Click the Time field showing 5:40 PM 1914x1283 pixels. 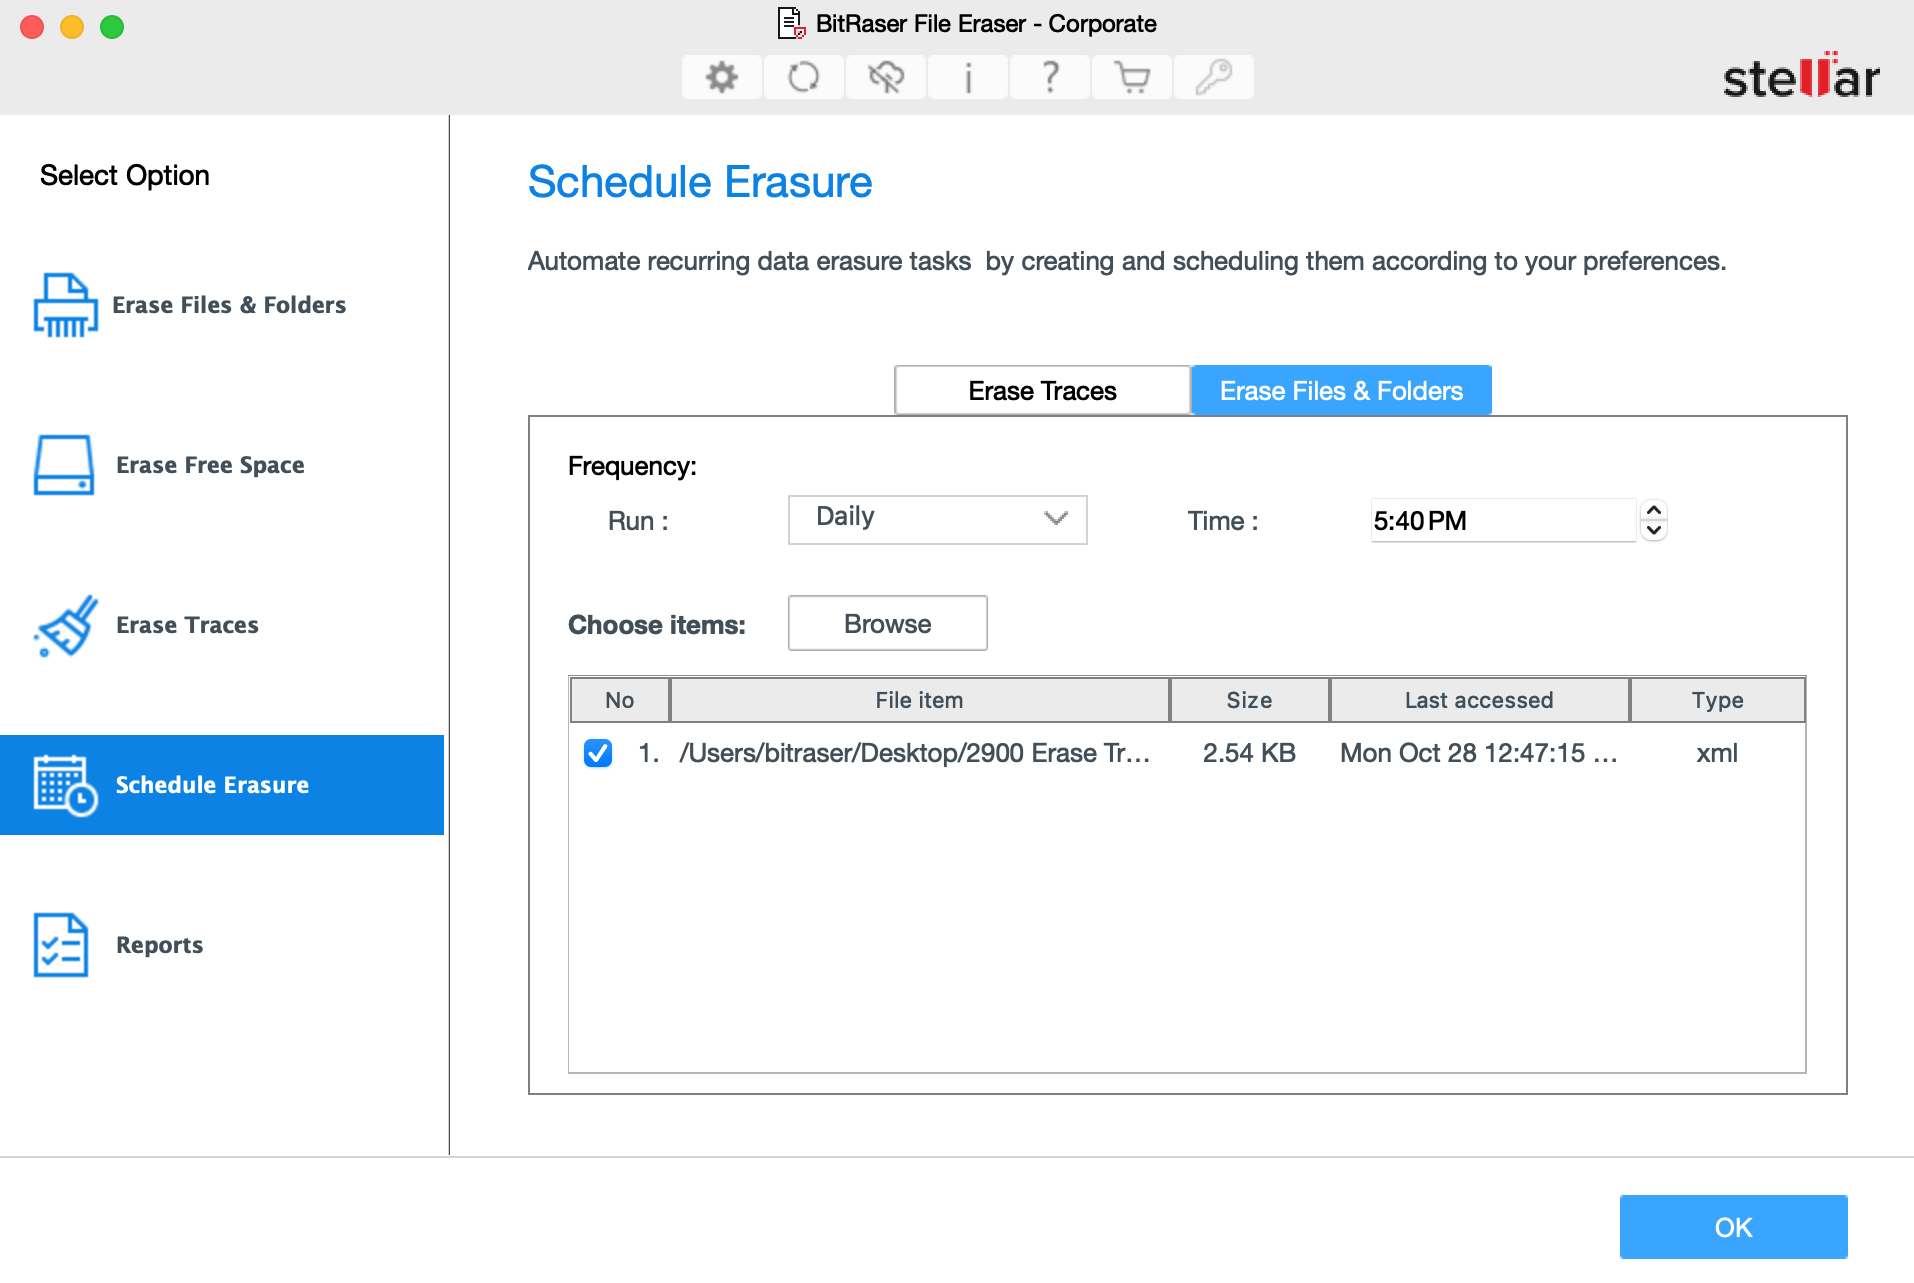coord(1502,520)
